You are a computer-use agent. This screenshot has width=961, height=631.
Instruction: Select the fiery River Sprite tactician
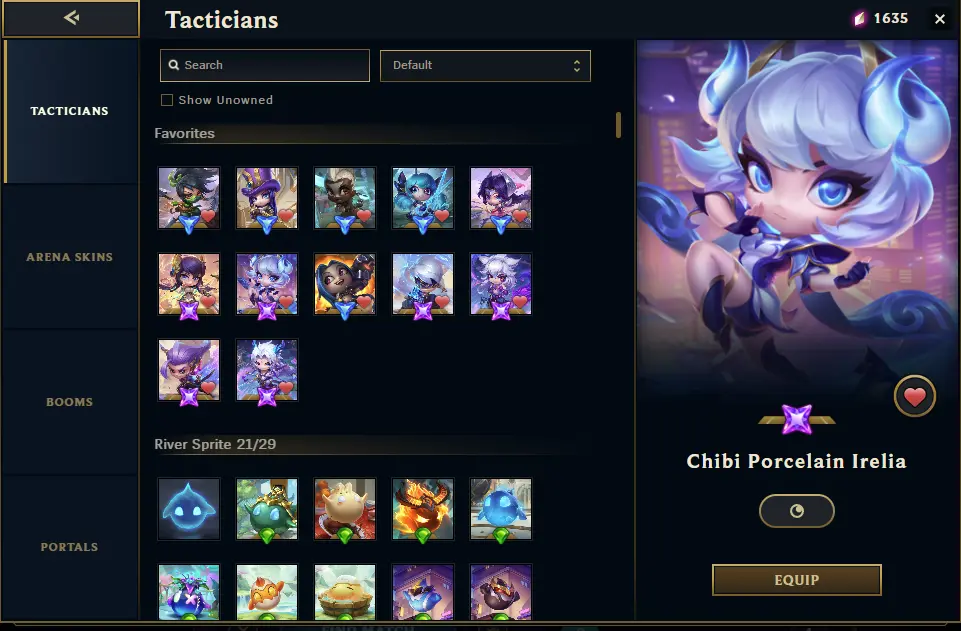423,509
